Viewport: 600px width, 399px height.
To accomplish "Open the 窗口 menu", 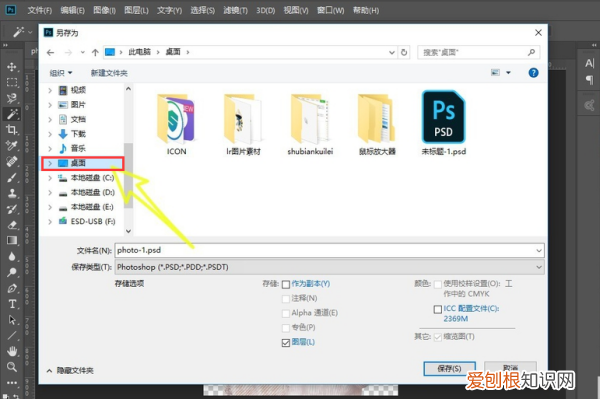I will [x=330, y=10].
